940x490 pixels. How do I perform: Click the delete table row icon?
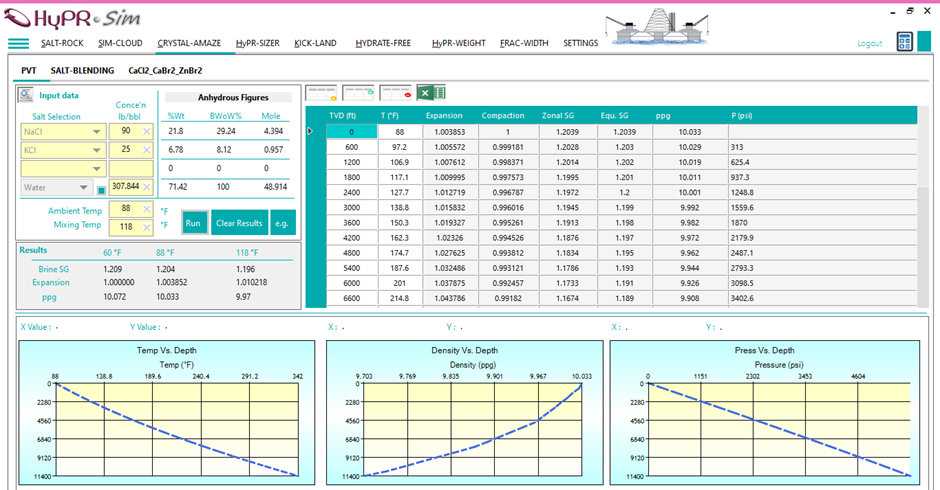[396, 93]
